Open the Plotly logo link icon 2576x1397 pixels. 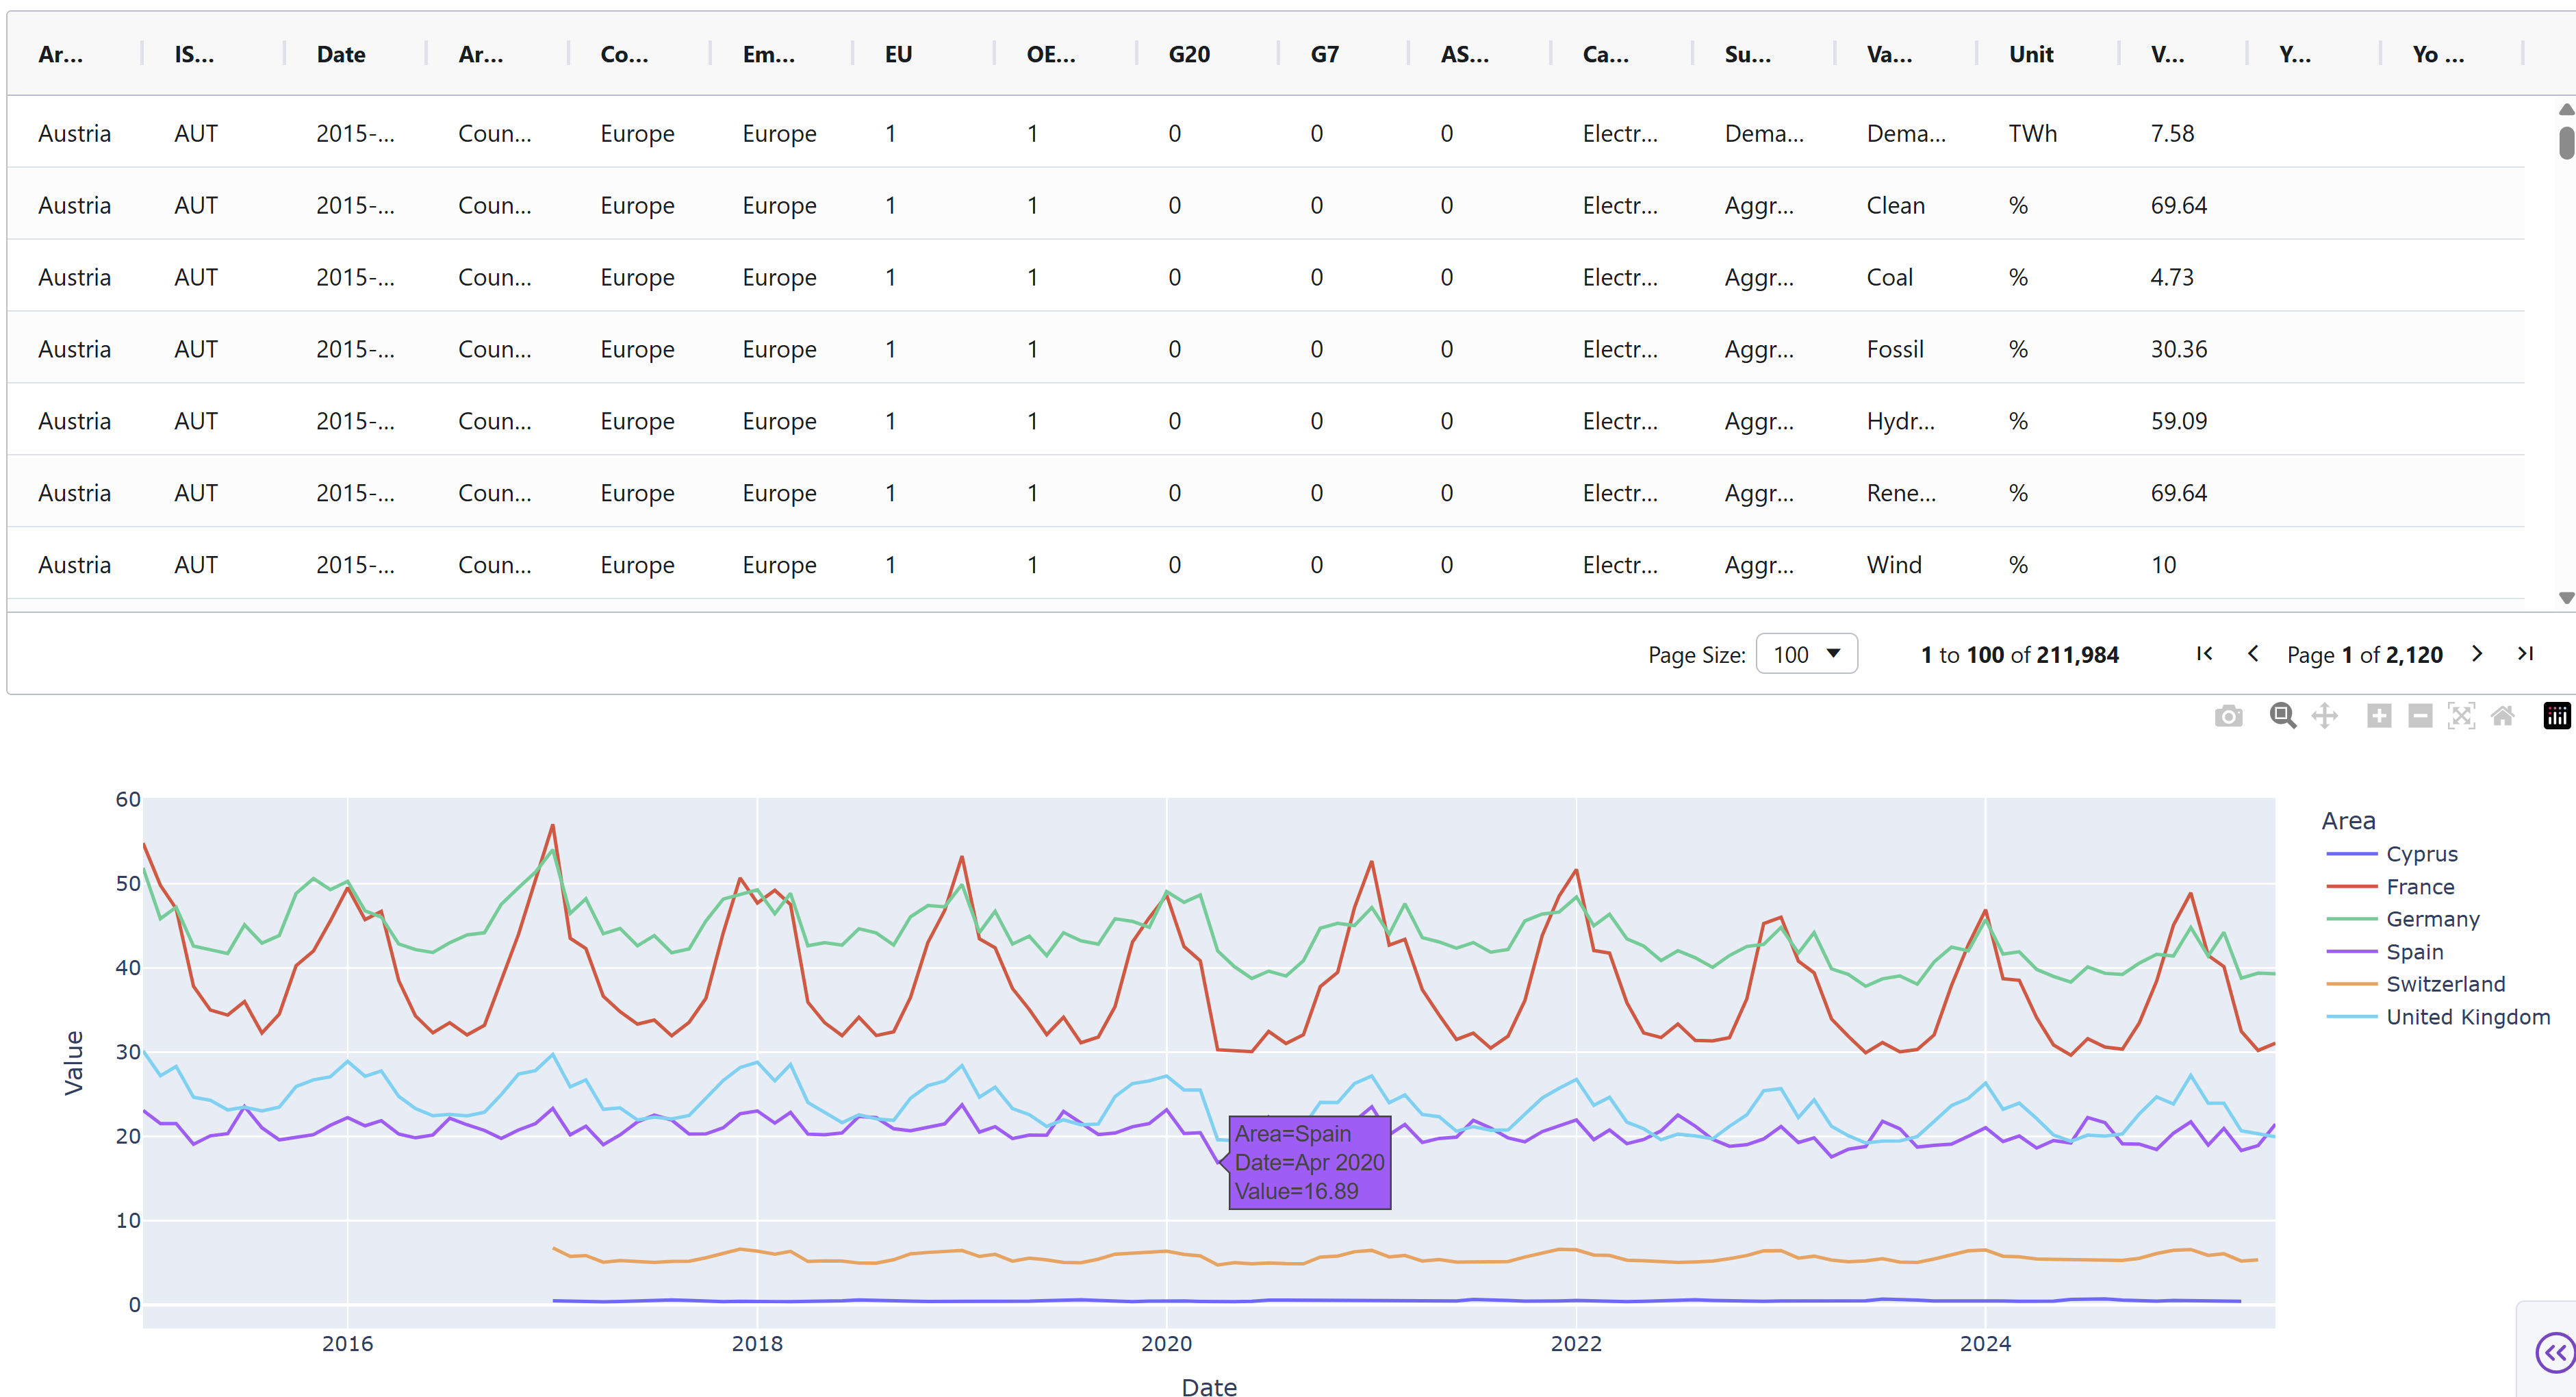click(x=2556, y=716)
